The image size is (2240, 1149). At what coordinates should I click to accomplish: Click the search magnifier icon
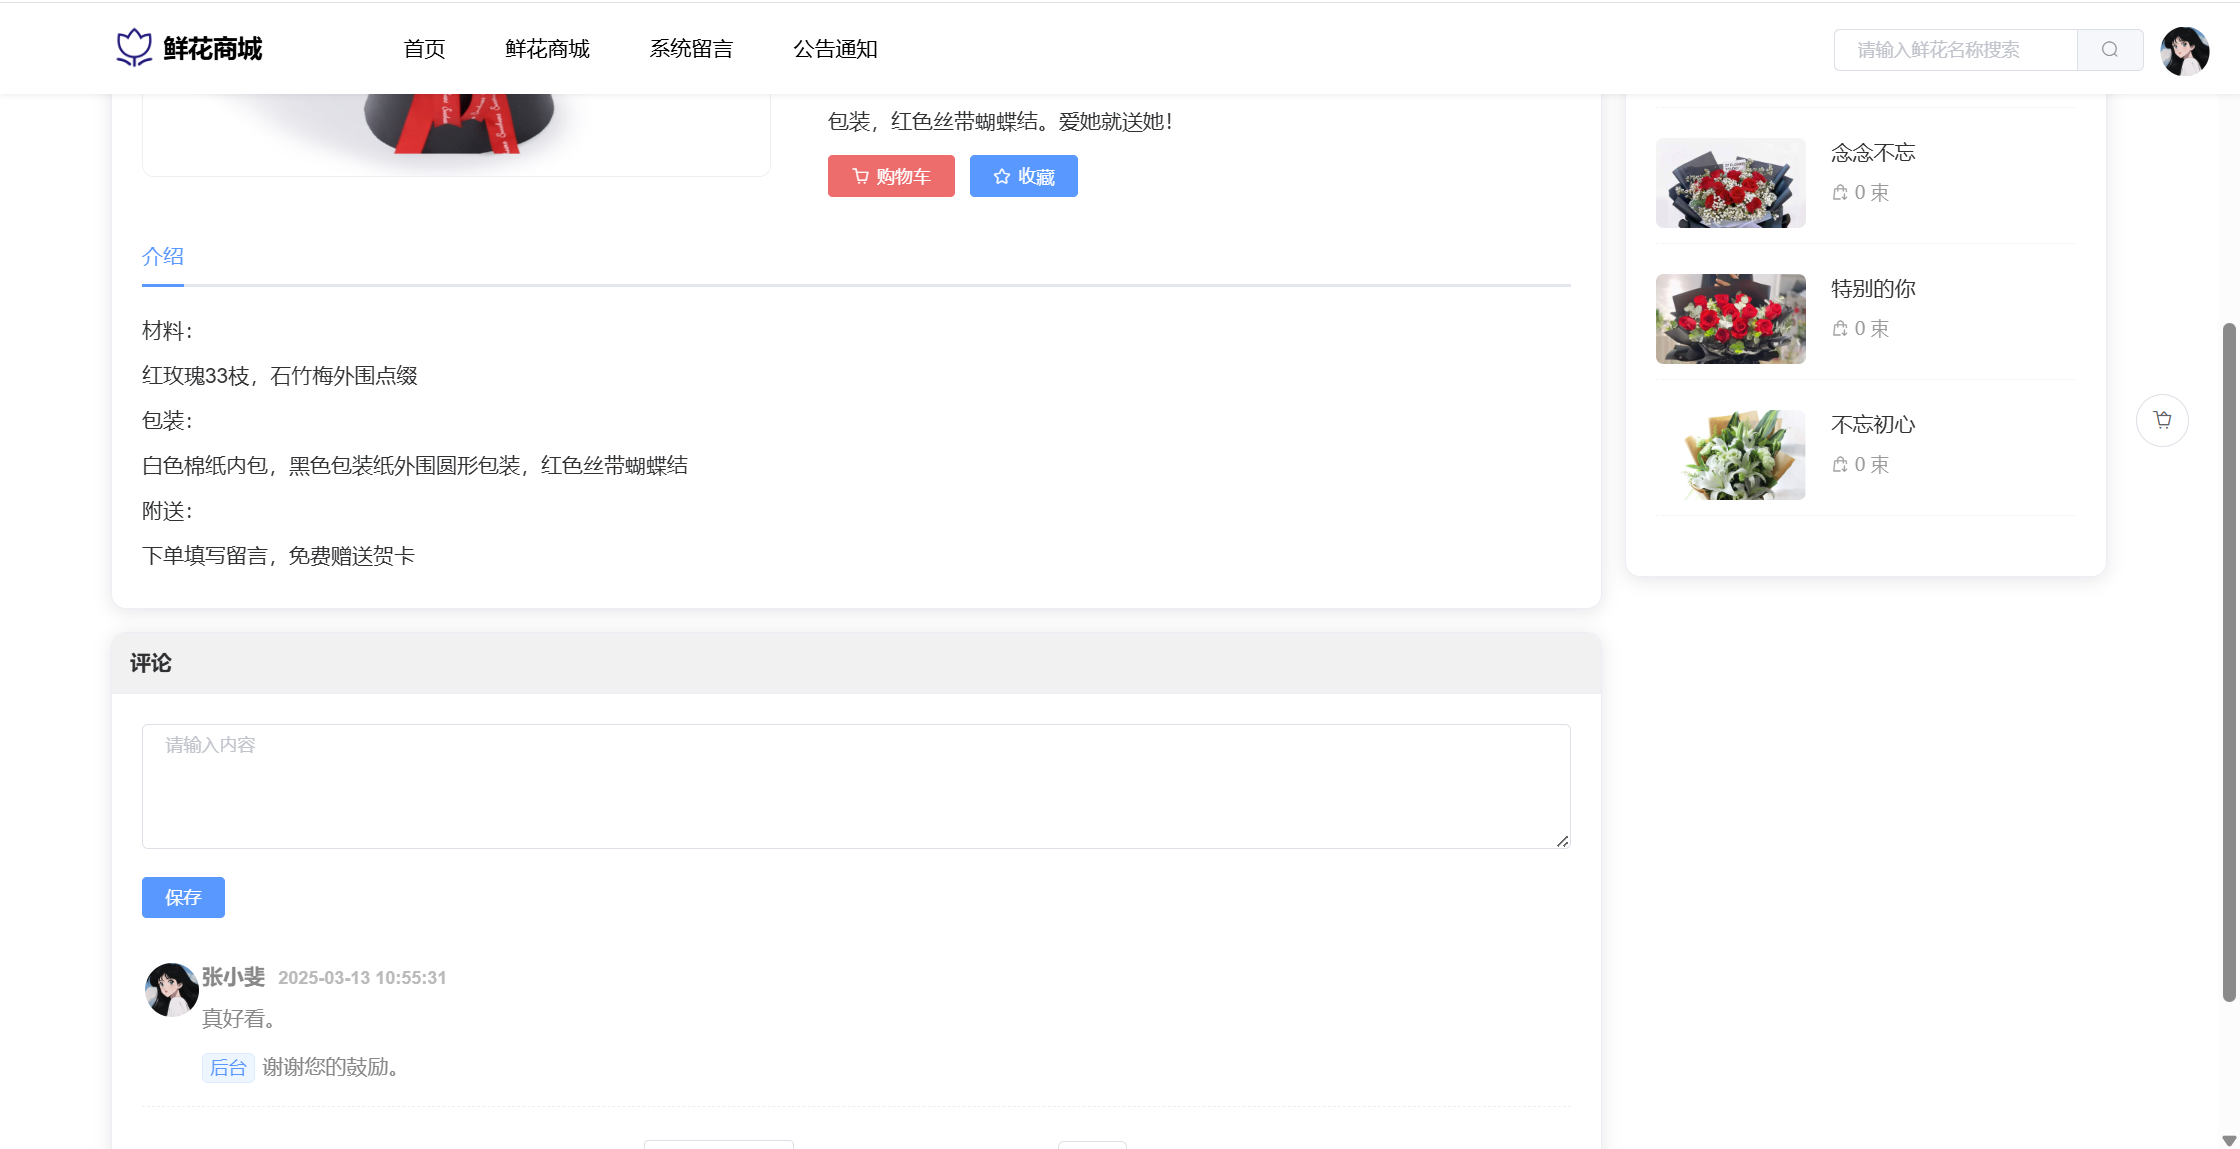point(2109,50)
